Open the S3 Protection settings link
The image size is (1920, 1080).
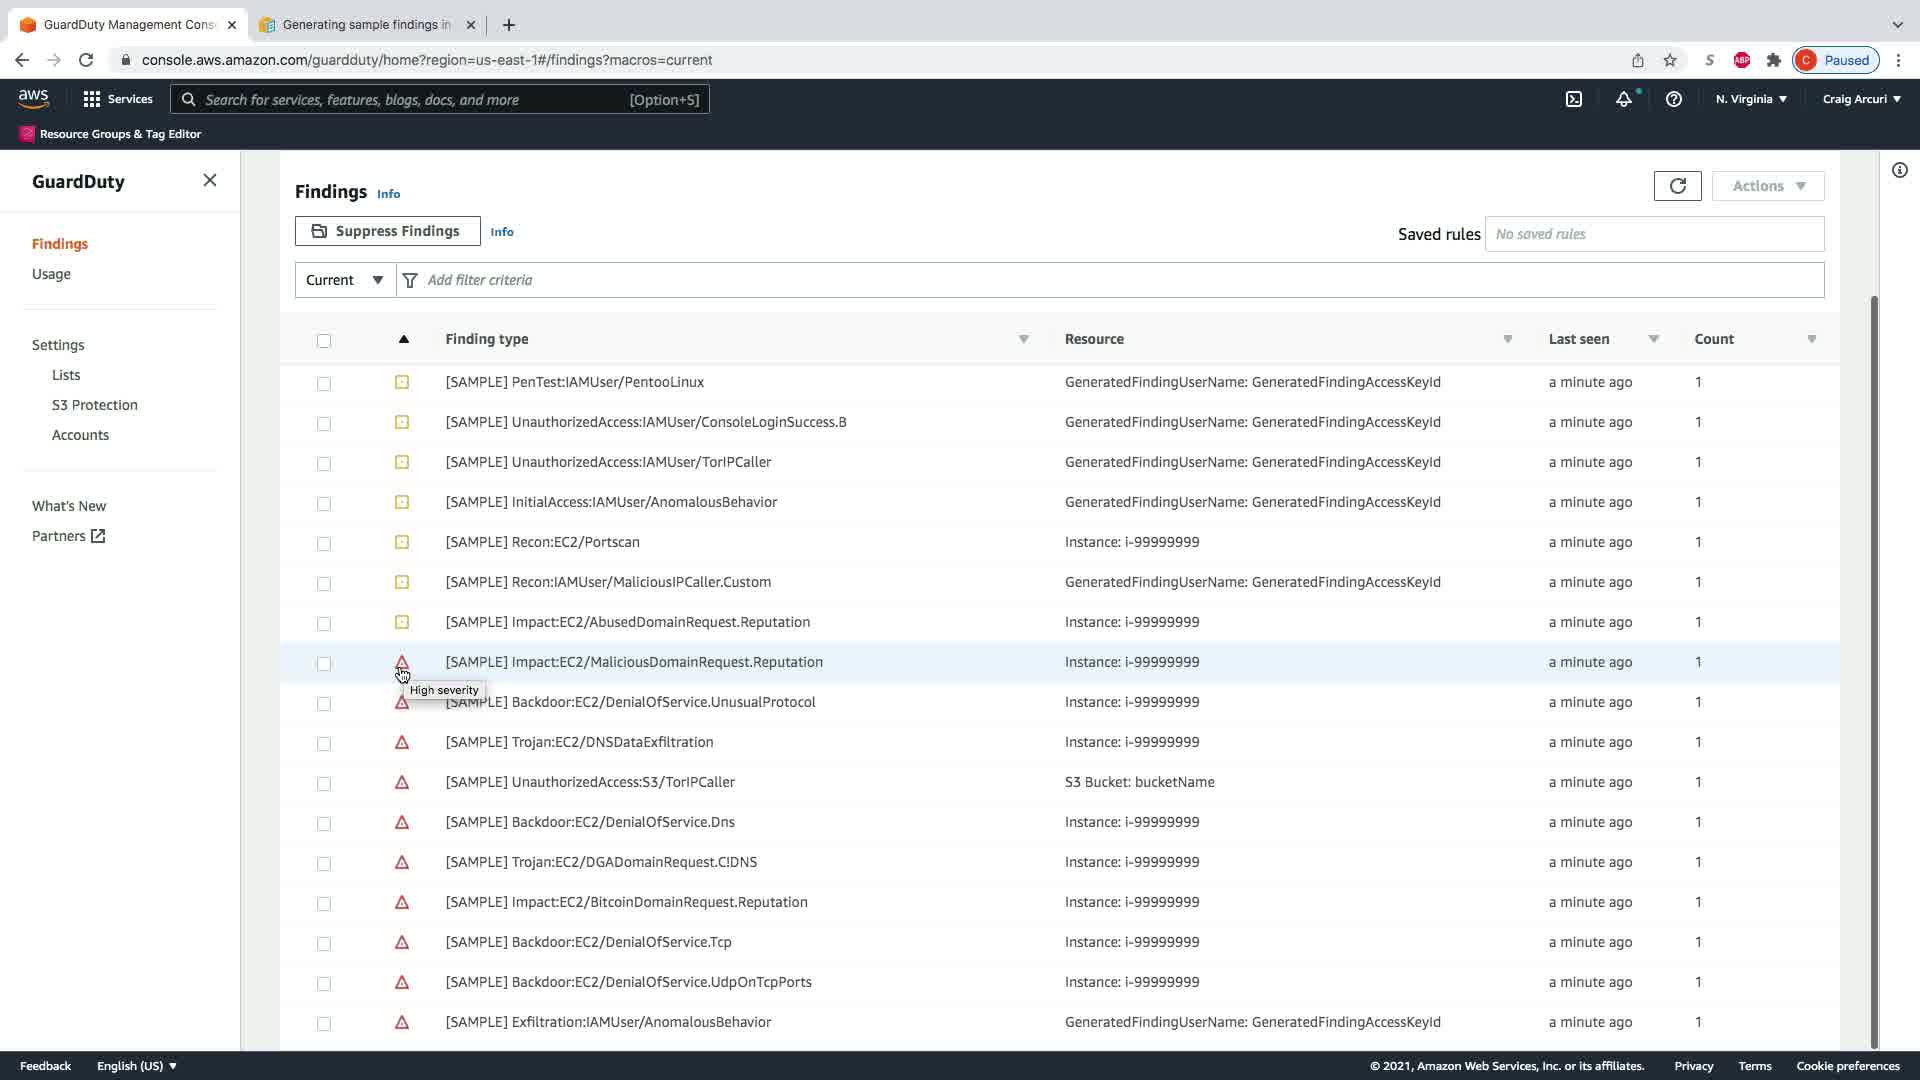[94, 405]
